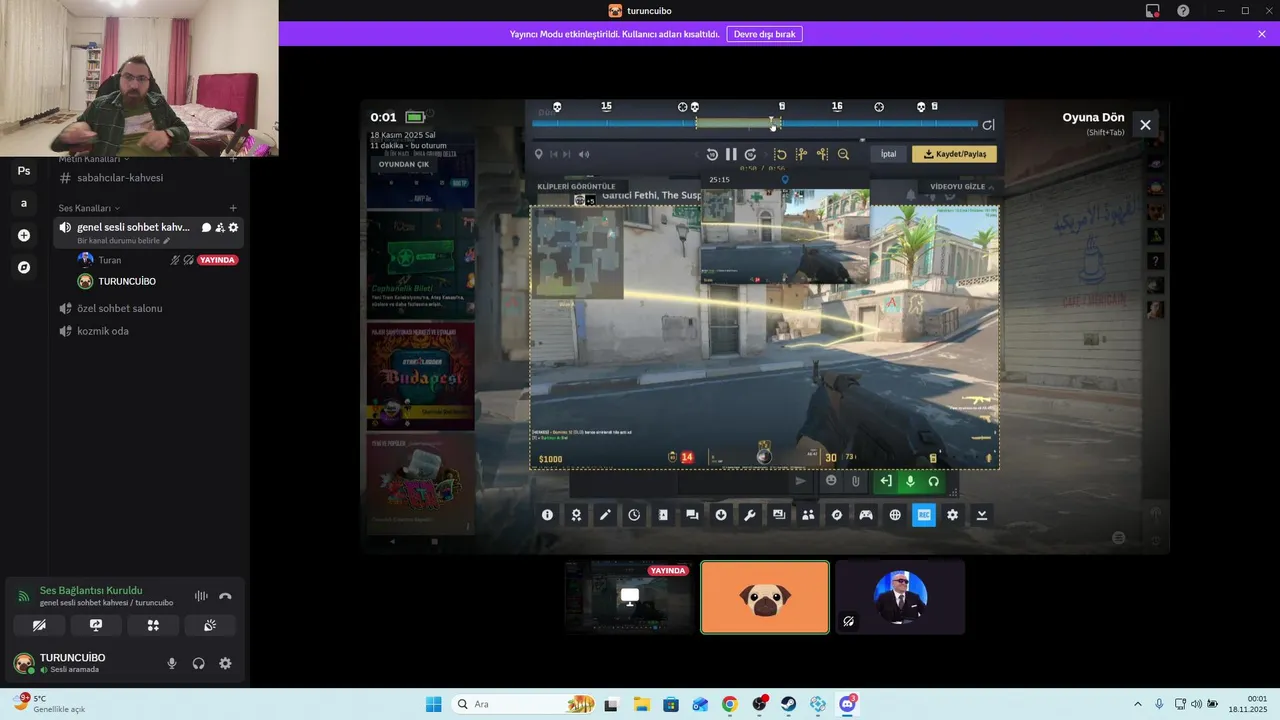Skip back with the rewind replay icon
The width and height of the screenshot is (1280, 720).
point(712,154)
